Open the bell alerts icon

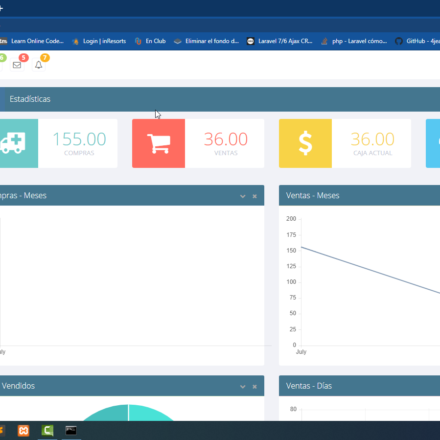point(39,65)
